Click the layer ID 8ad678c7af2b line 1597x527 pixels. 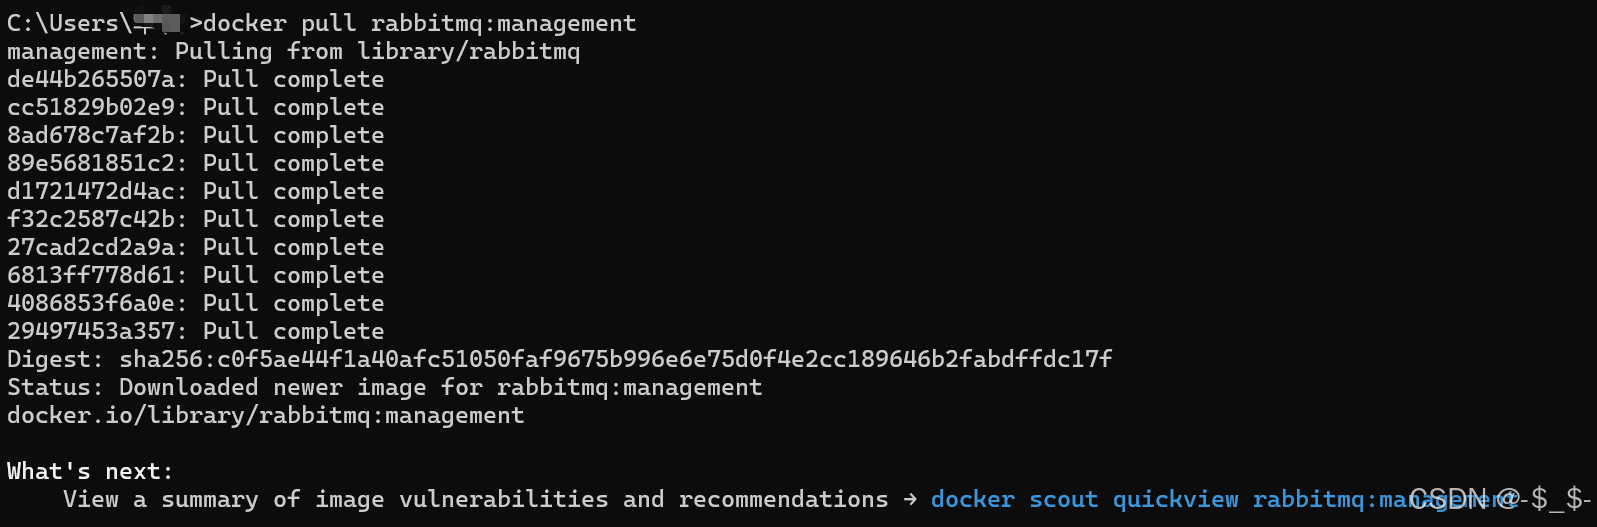(195, 135)
